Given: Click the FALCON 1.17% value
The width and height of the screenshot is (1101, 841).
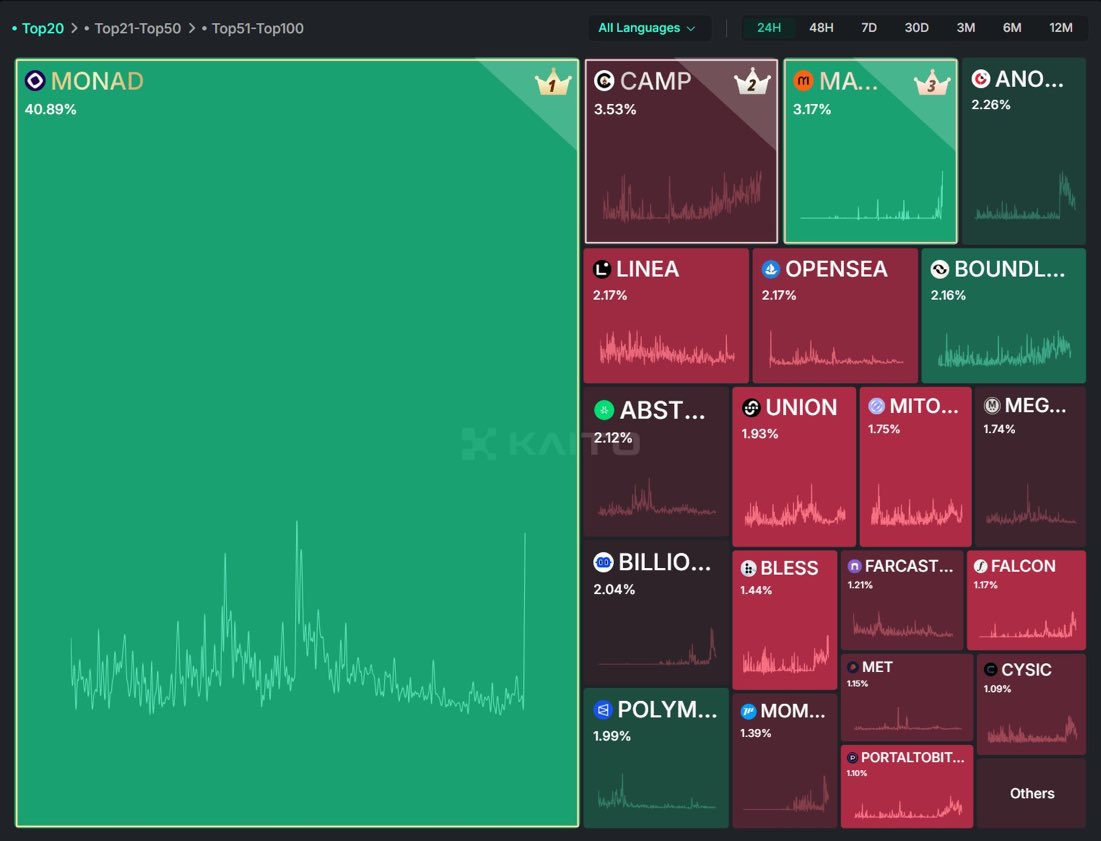Looking at the screenshot, I should click(x=985, y=585).
